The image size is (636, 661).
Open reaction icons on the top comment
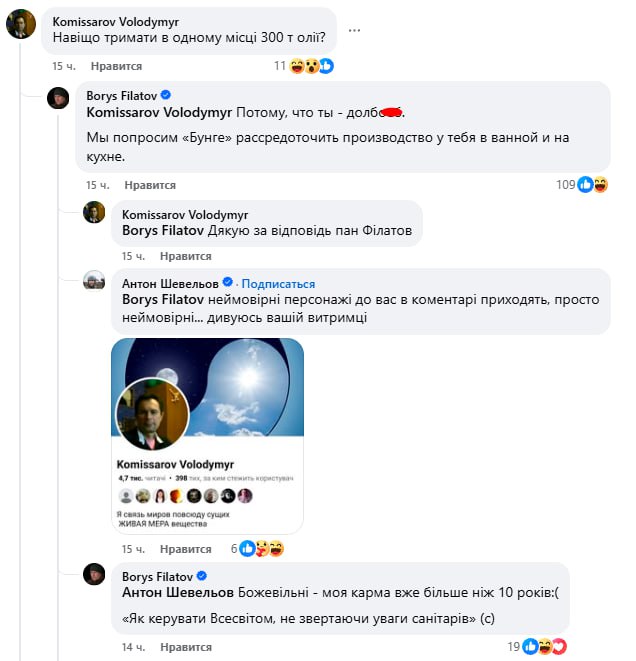coord(312,66)
